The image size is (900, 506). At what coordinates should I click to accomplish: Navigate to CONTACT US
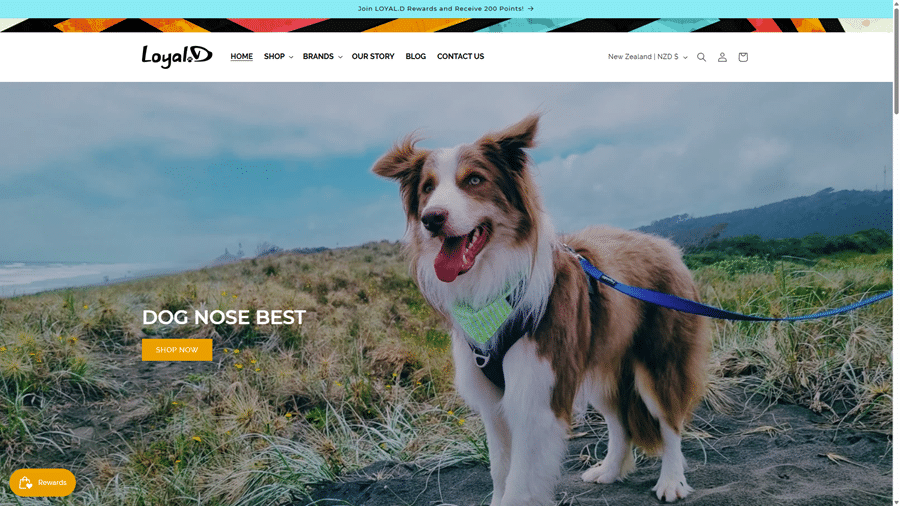pyautogui.click(x=460, y=56)
